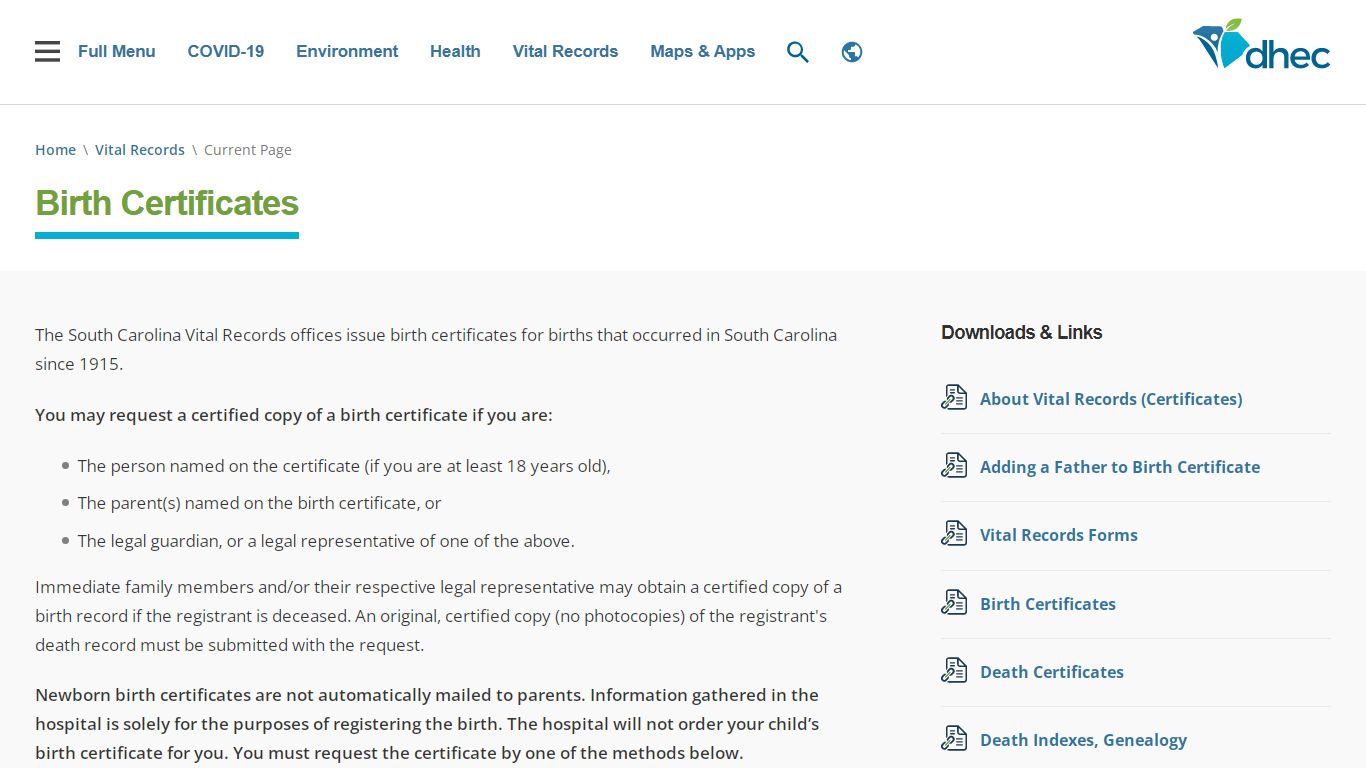
Task: Click paragraph starting 'Newborn birth certificates'
Action: point(427,724)
